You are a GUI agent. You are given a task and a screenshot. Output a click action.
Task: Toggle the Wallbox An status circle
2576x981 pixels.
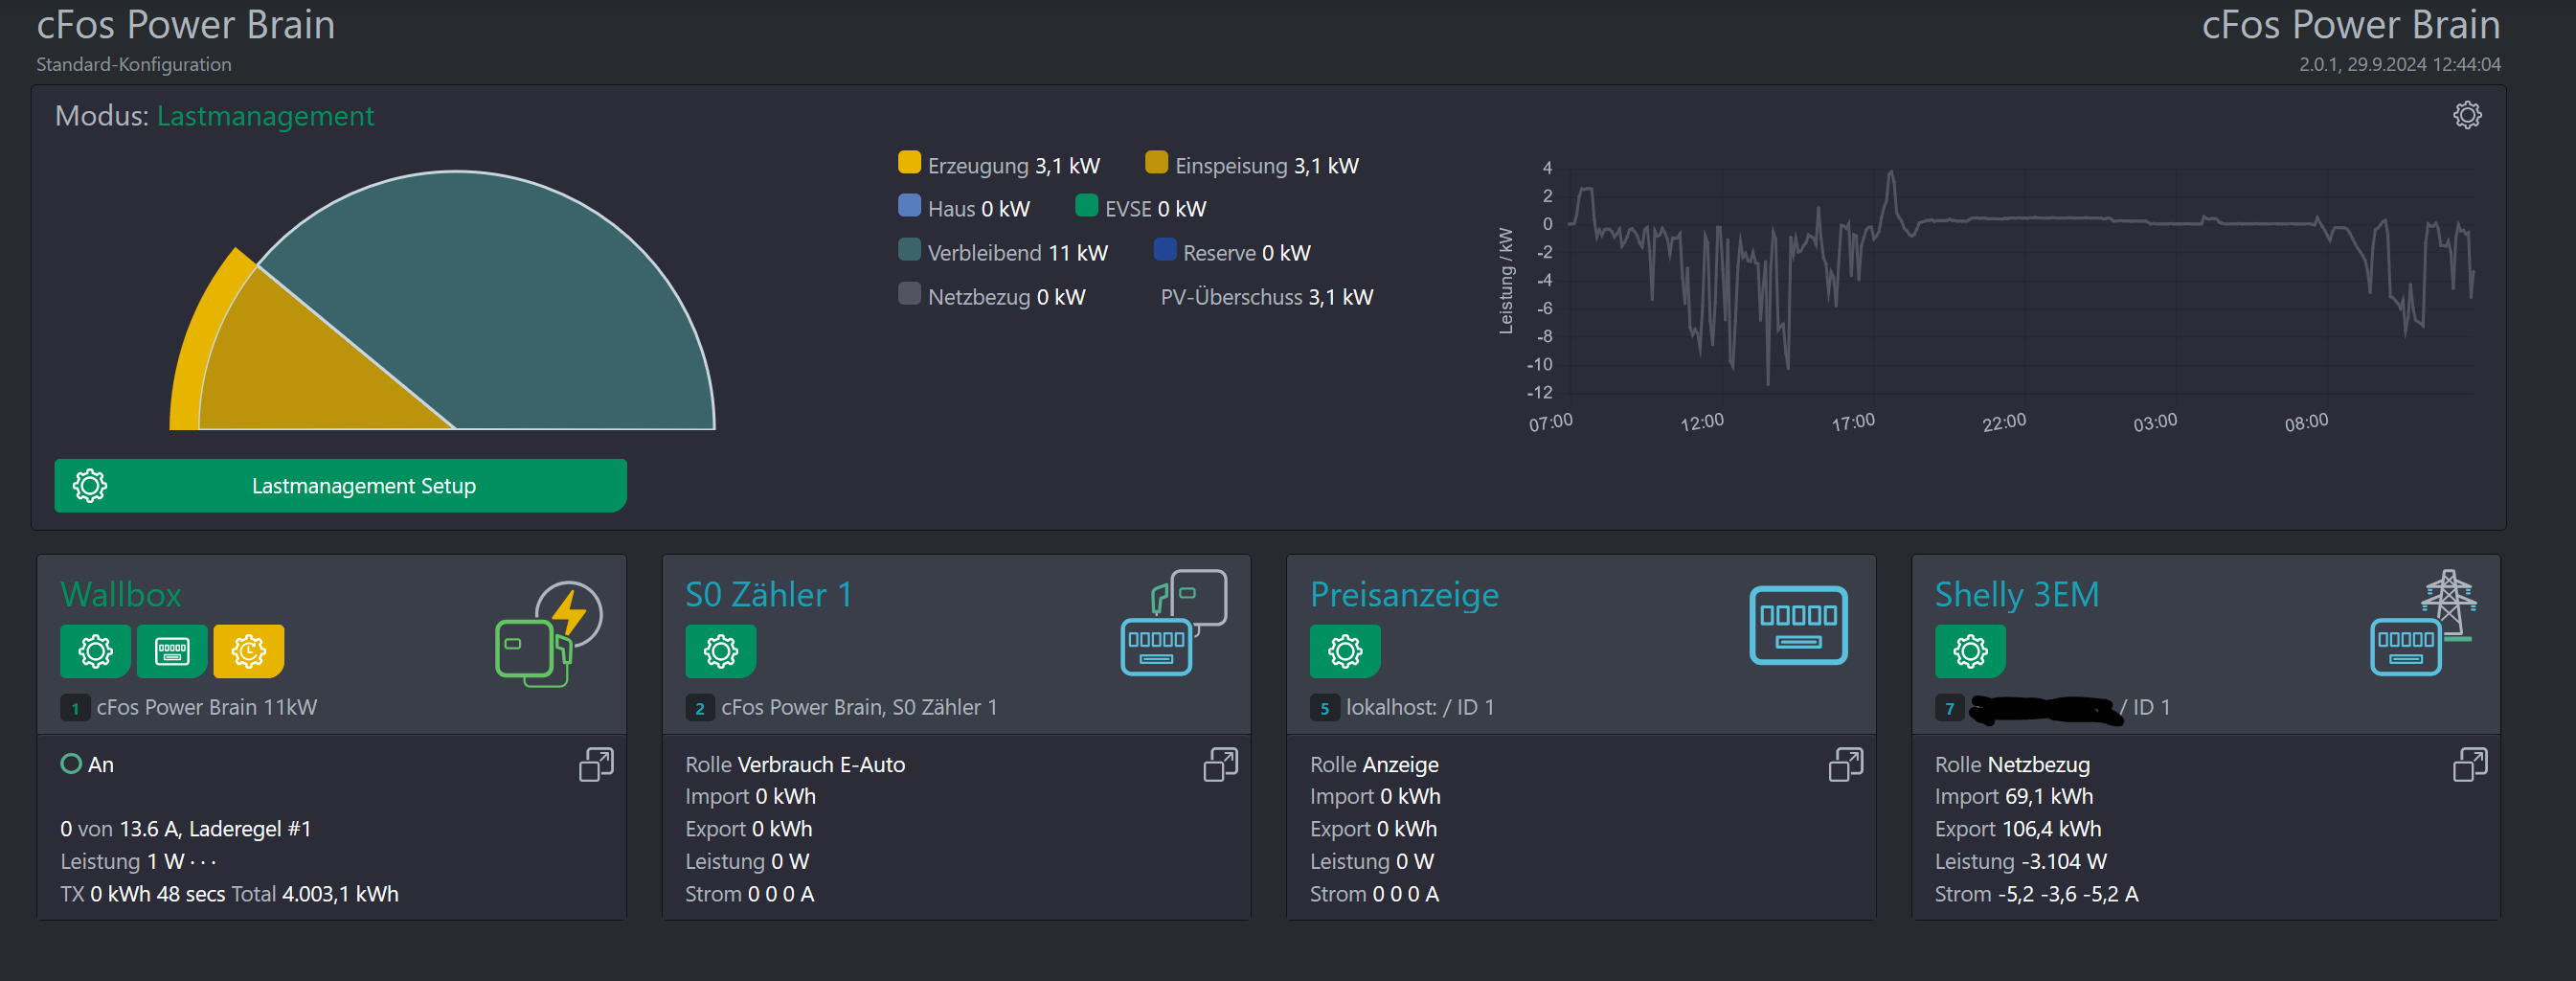71,764
